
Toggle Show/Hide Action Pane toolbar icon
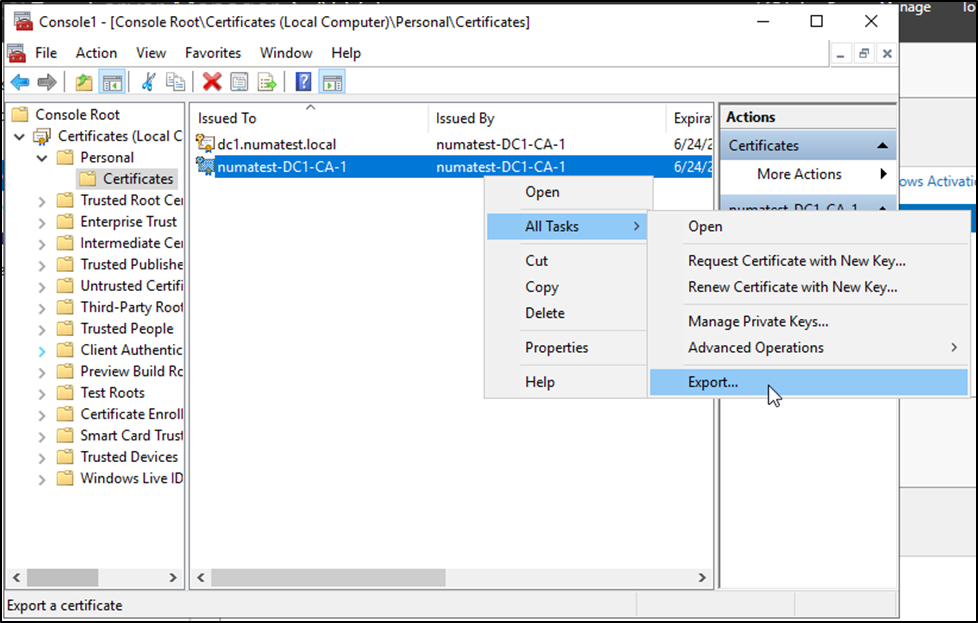tap(332, 82)
